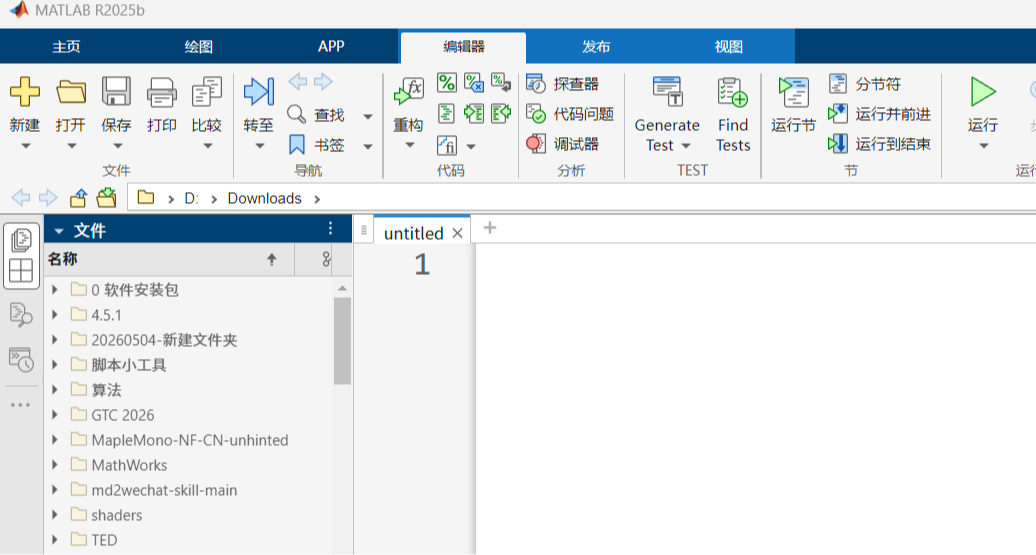Open the 重构 dropdown arrow
This screenshot has height=555, width=1036.
click(409, 145)
